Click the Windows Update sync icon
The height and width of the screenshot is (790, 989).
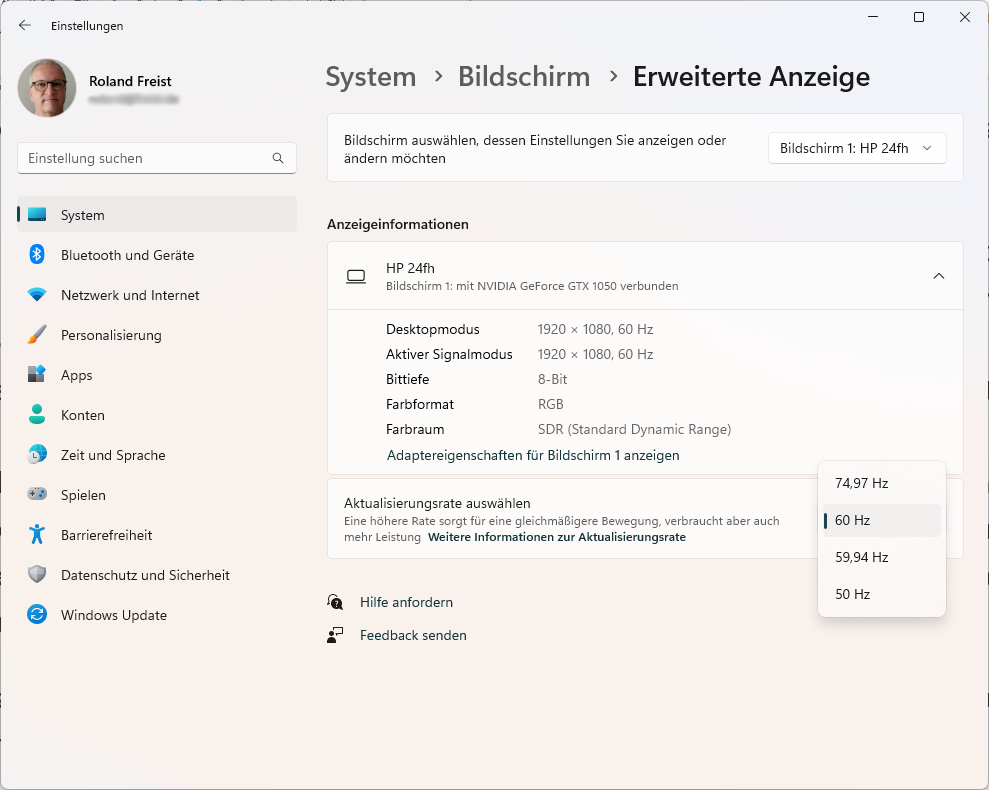(37, 615)
